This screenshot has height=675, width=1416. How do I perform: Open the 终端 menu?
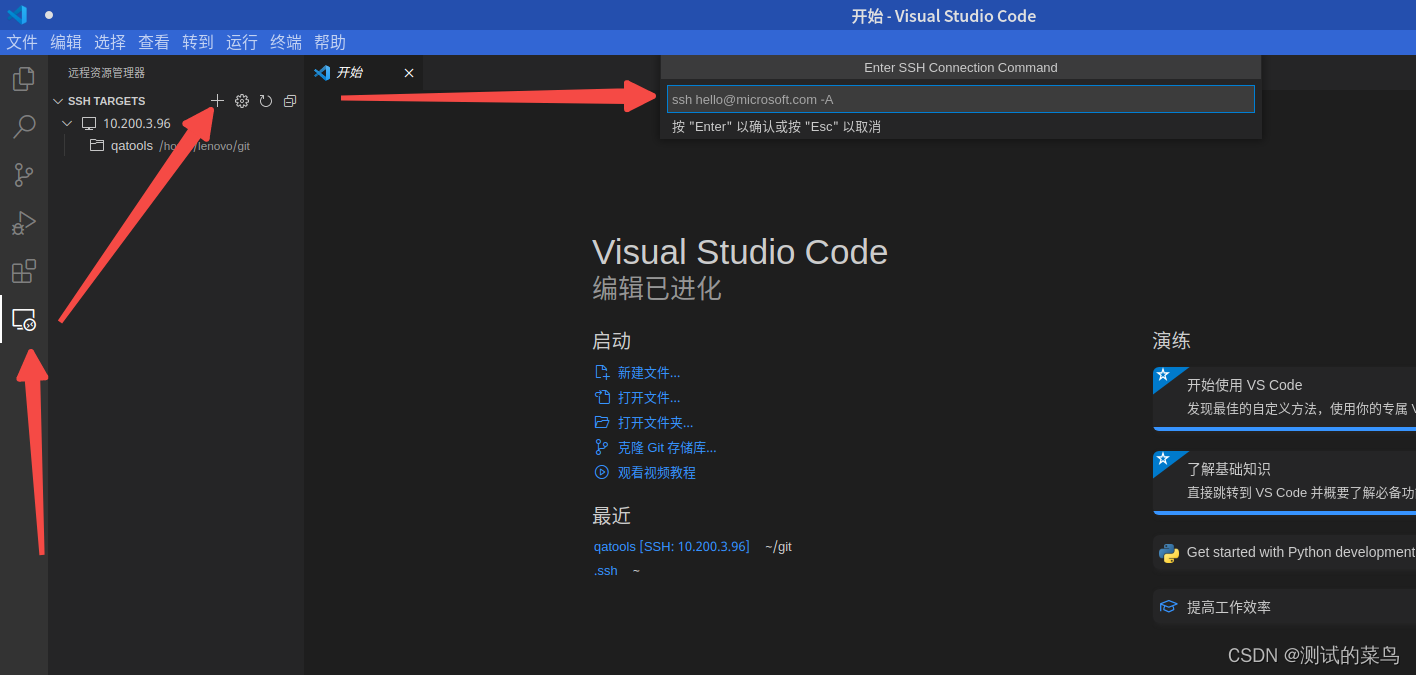coord(286,42)
